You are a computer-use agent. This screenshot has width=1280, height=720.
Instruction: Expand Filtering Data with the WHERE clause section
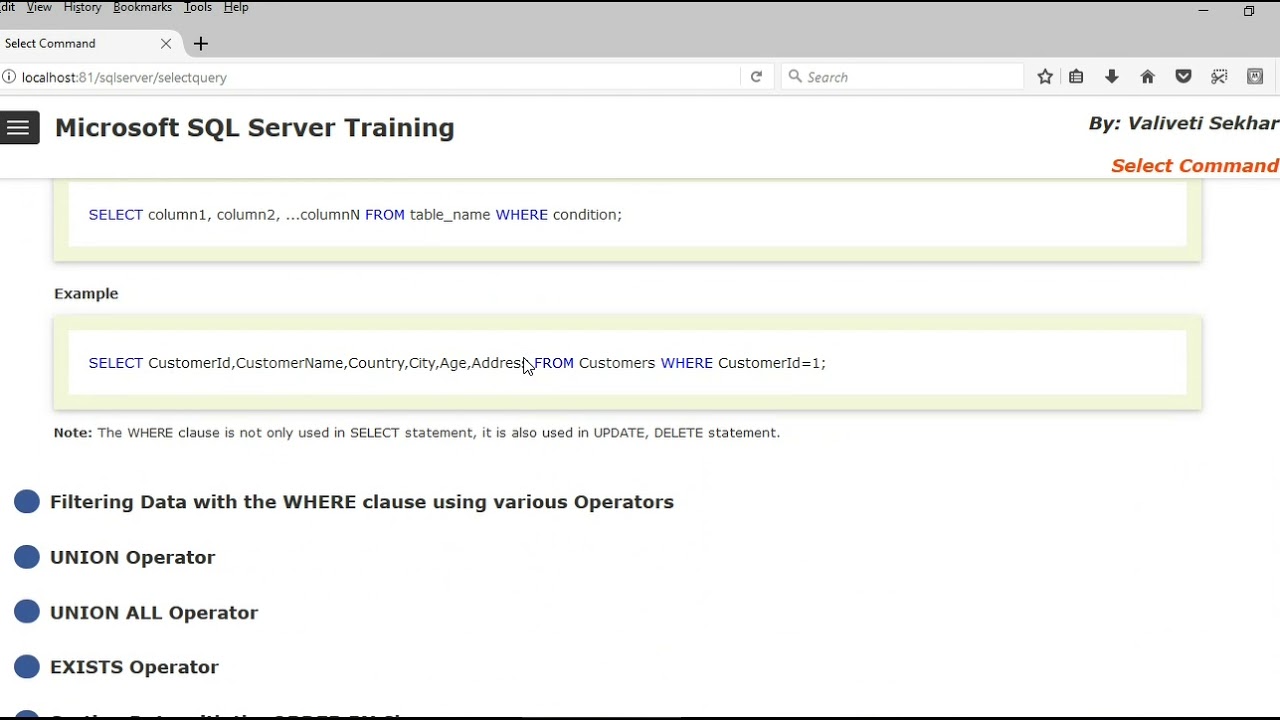(x=362, y=502)
